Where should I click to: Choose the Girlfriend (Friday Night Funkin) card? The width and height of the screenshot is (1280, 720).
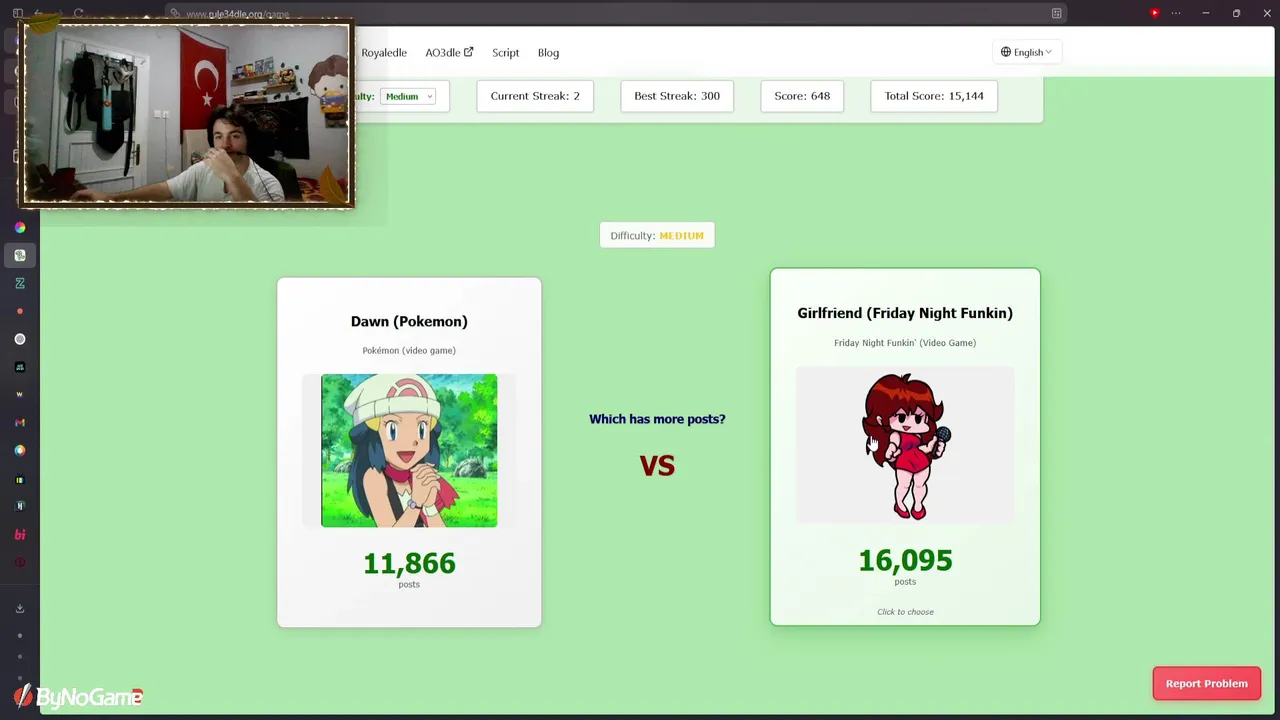point(905,447)
